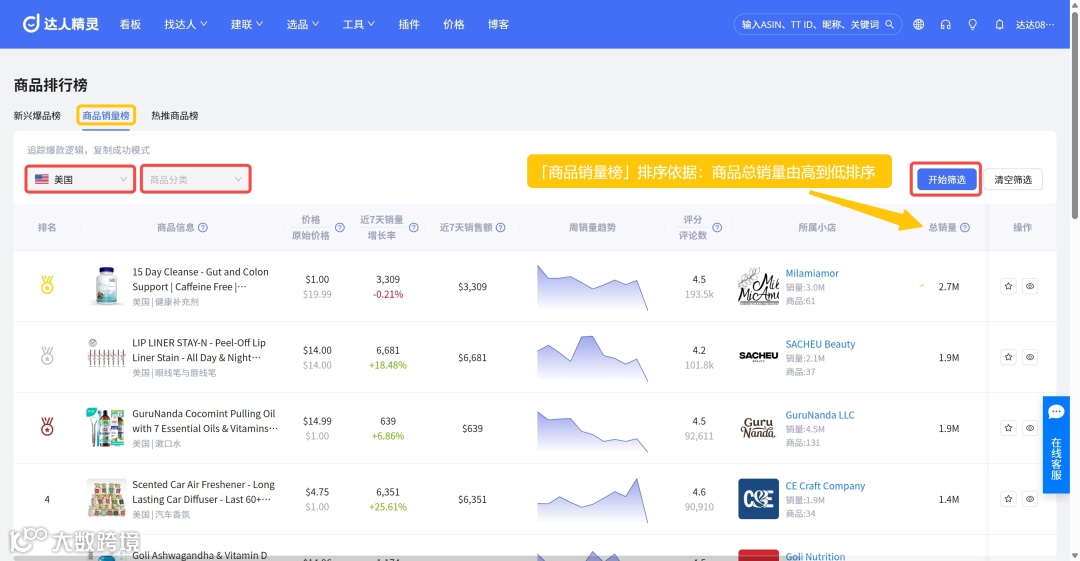Click the silver medal rank icon
The height and width of the screenshot is (561, 1080).
[x=47, y=356]
